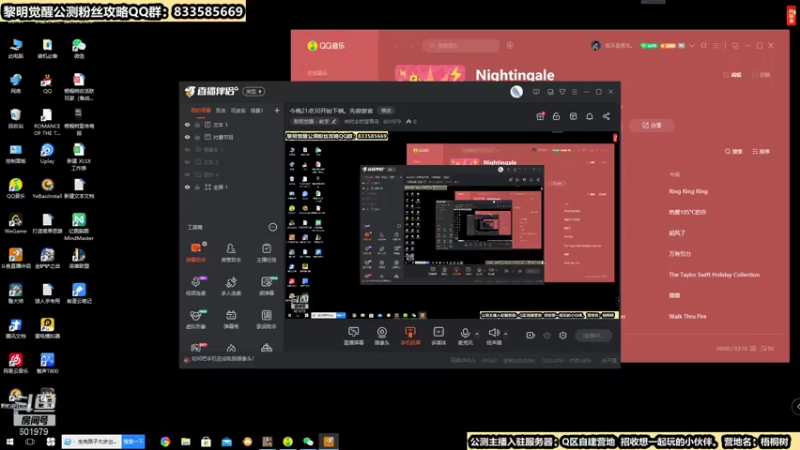Add a 多媒体 source
Viewport: 800px width, 450px height.
[438, 336]
